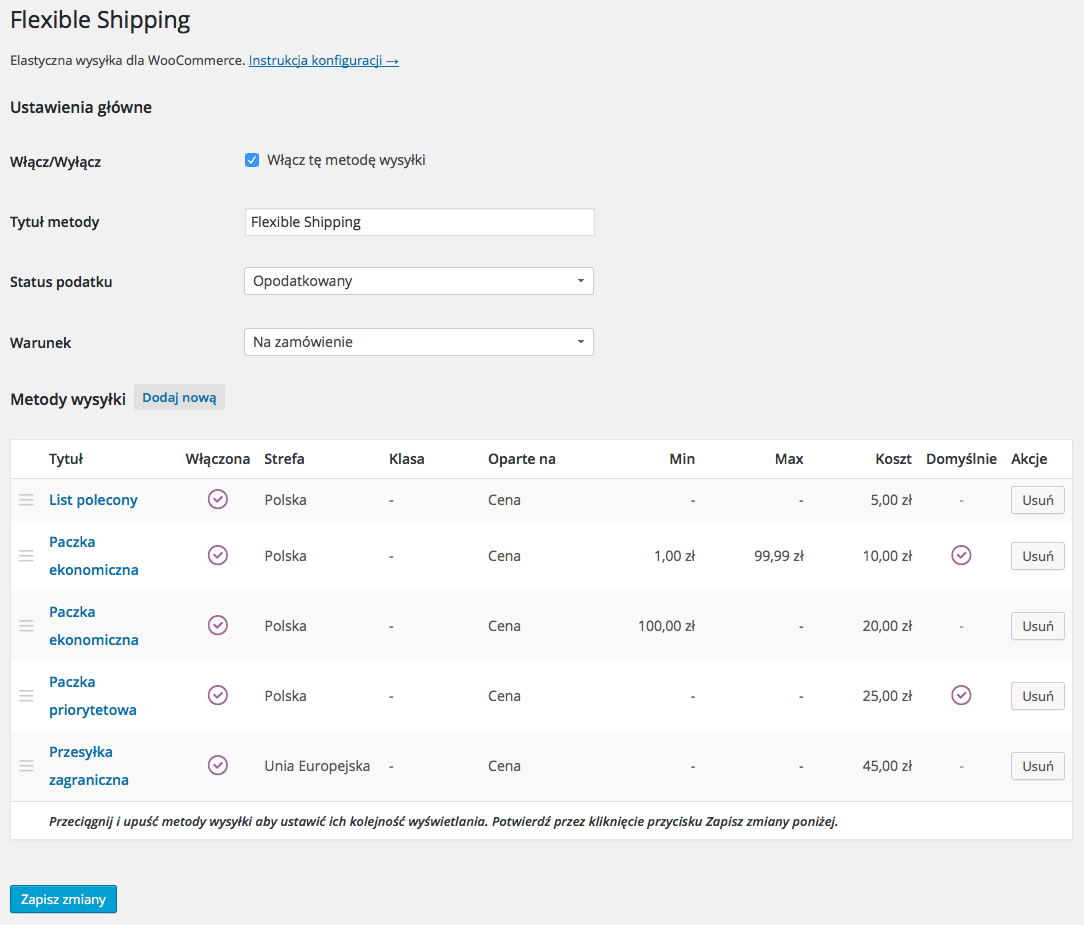Click drag handle icon for List polecony row
Image resolution: width=1084 pixels, height=925 pixels.
point(26,500)
